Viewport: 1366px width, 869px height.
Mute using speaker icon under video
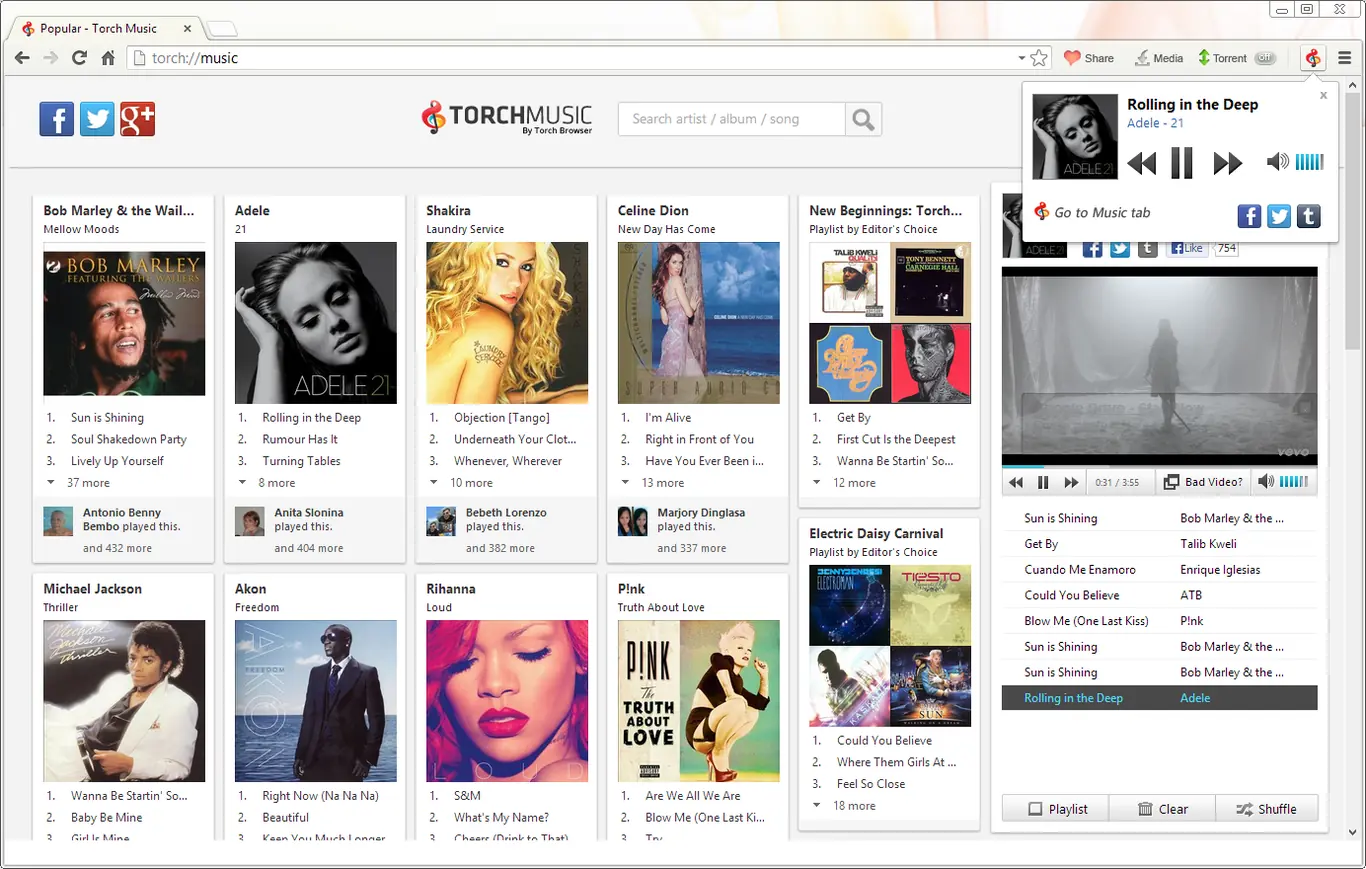coord(1266,482)
